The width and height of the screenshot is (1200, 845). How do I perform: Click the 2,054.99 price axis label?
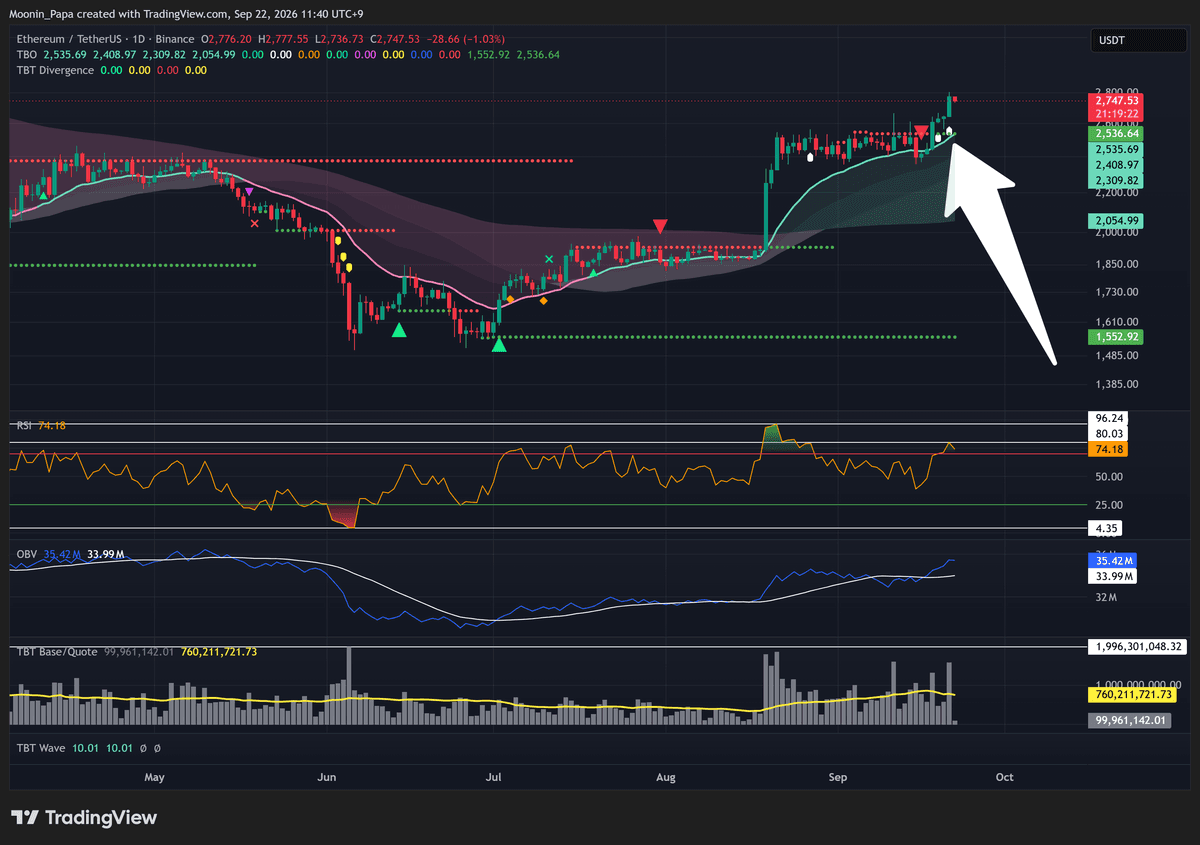(1117, 220)
